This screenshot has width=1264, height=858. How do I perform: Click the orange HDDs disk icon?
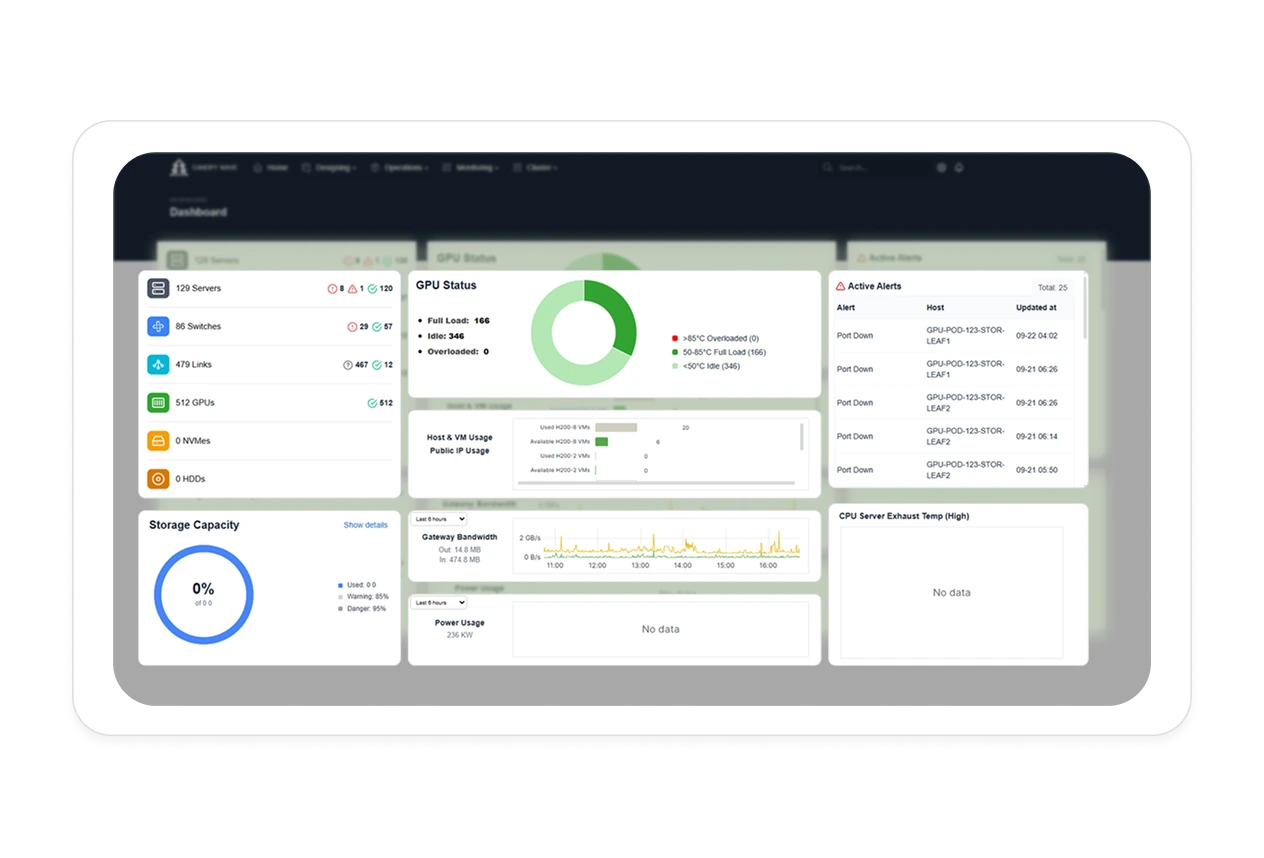coord(158,479)
